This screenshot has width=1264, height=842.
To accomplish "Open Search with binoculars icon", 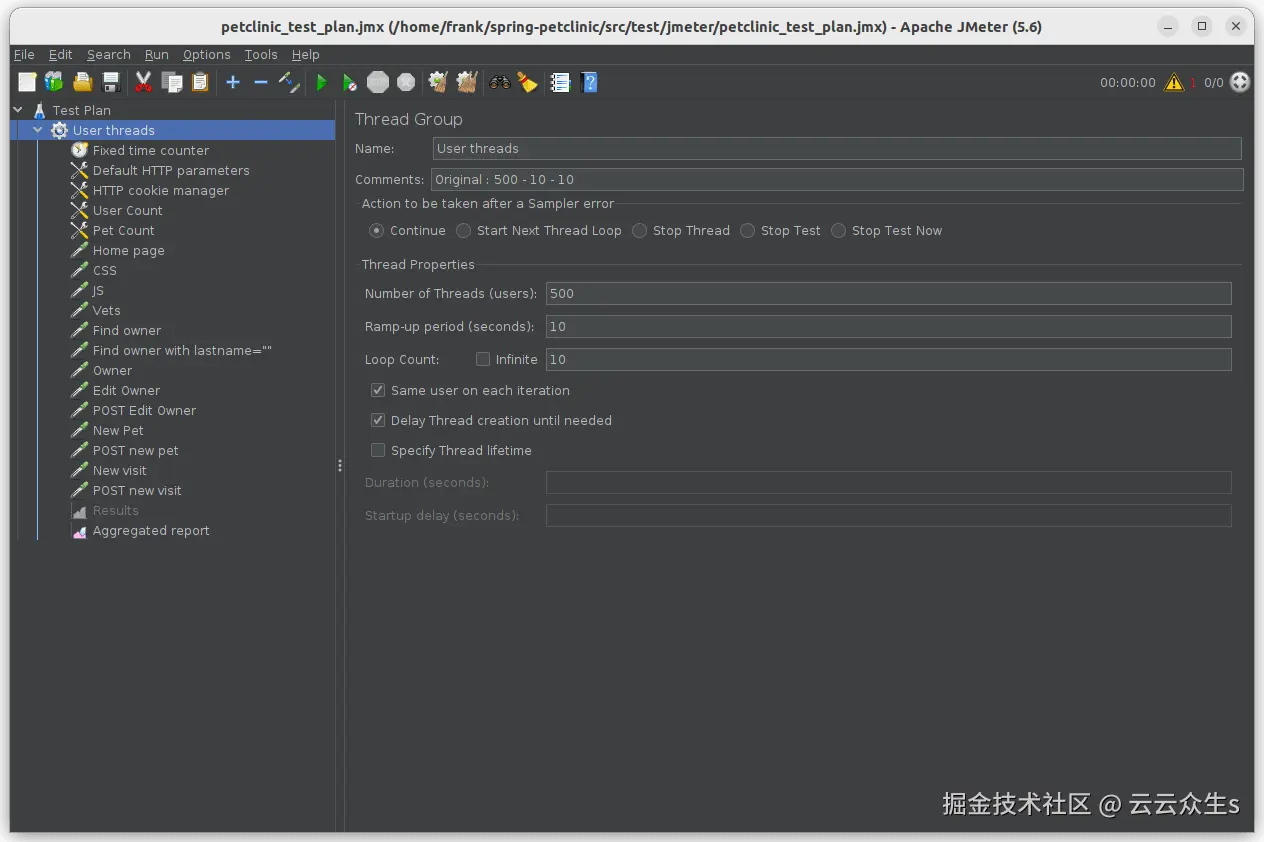I will tap(500, 82).
